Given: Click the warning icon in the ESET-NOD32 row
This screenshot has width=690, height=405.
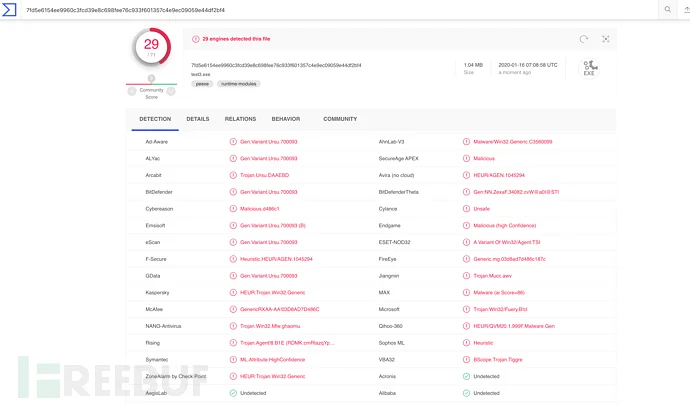Looking at the screenshot, I should tap(466, 242).
